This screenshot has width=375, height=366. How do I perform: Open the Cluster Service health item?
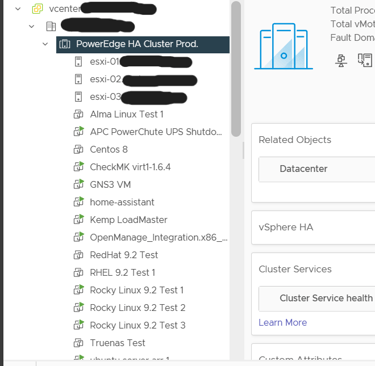326,298
